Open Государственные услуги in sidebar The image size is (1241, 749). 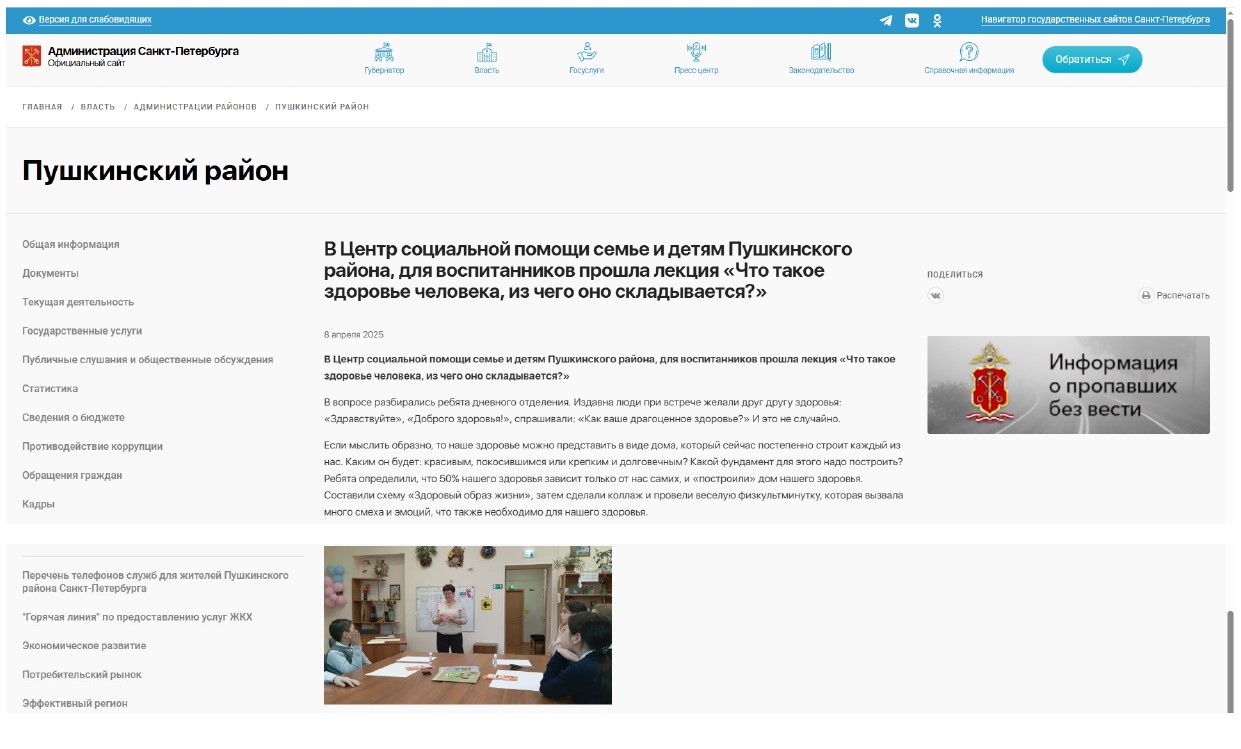[x=82, y=331]
